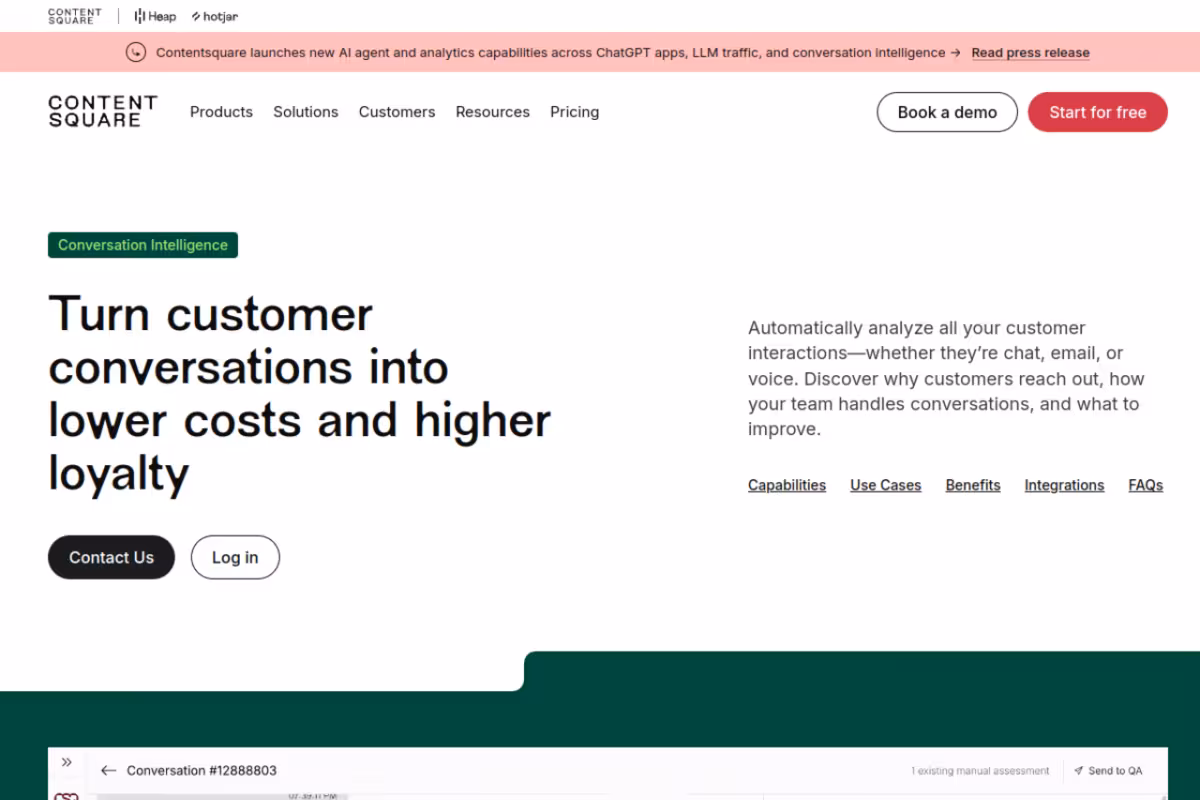Click the Contentsquare logo in header

[103, 111]
